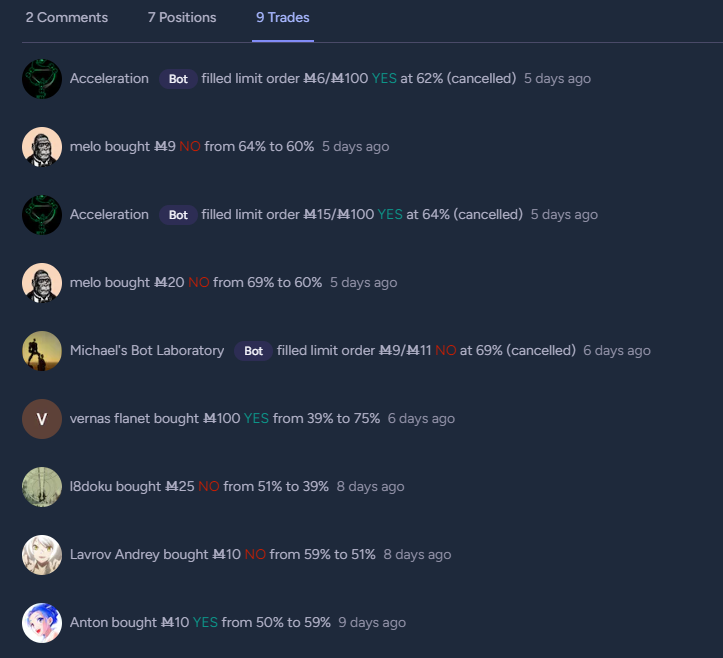The image size is (723, 658).
Task: Select the 9 Trades tab
Action: tap(283, 18)
